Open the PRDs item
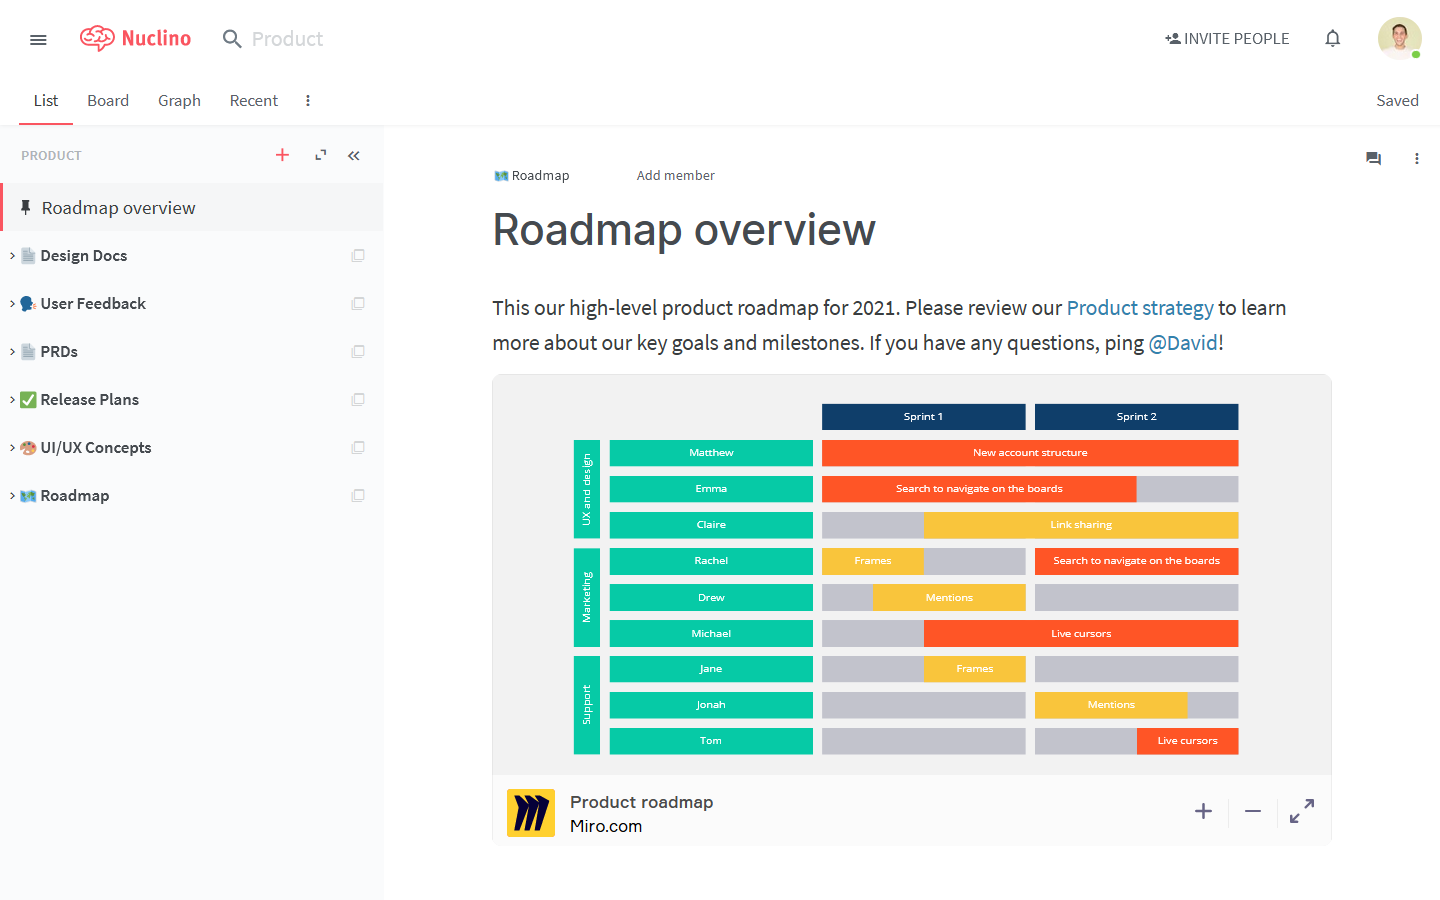The height and width of the screenshot is (900, 1440). [x=59, y=351]
